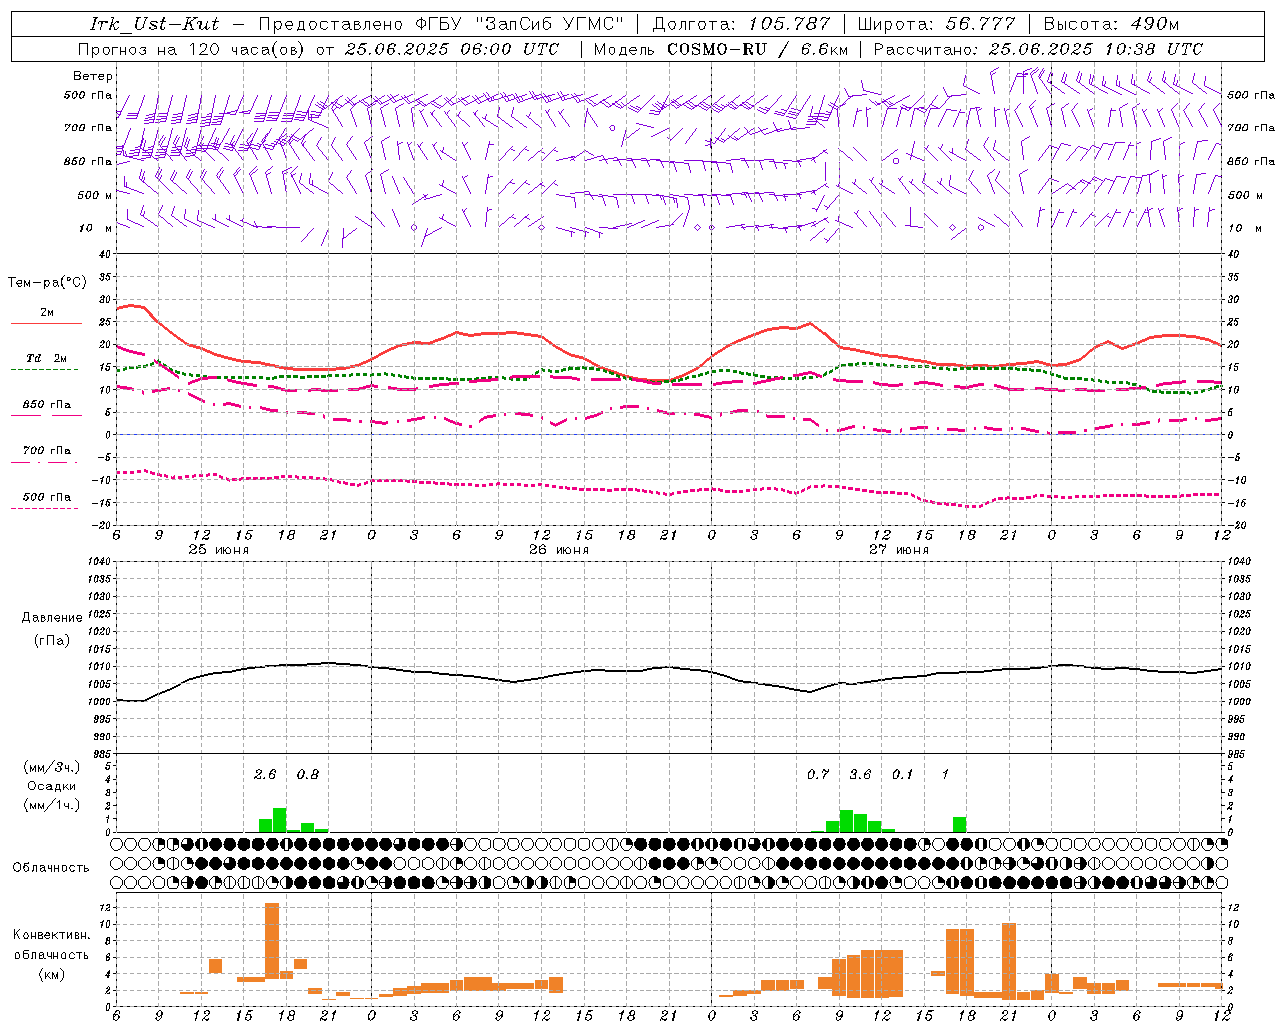Select the precipitation total "0.1"
The height and width of the screenshot is (1024, 1280).
pyautogui.click(x=903, y=774)
